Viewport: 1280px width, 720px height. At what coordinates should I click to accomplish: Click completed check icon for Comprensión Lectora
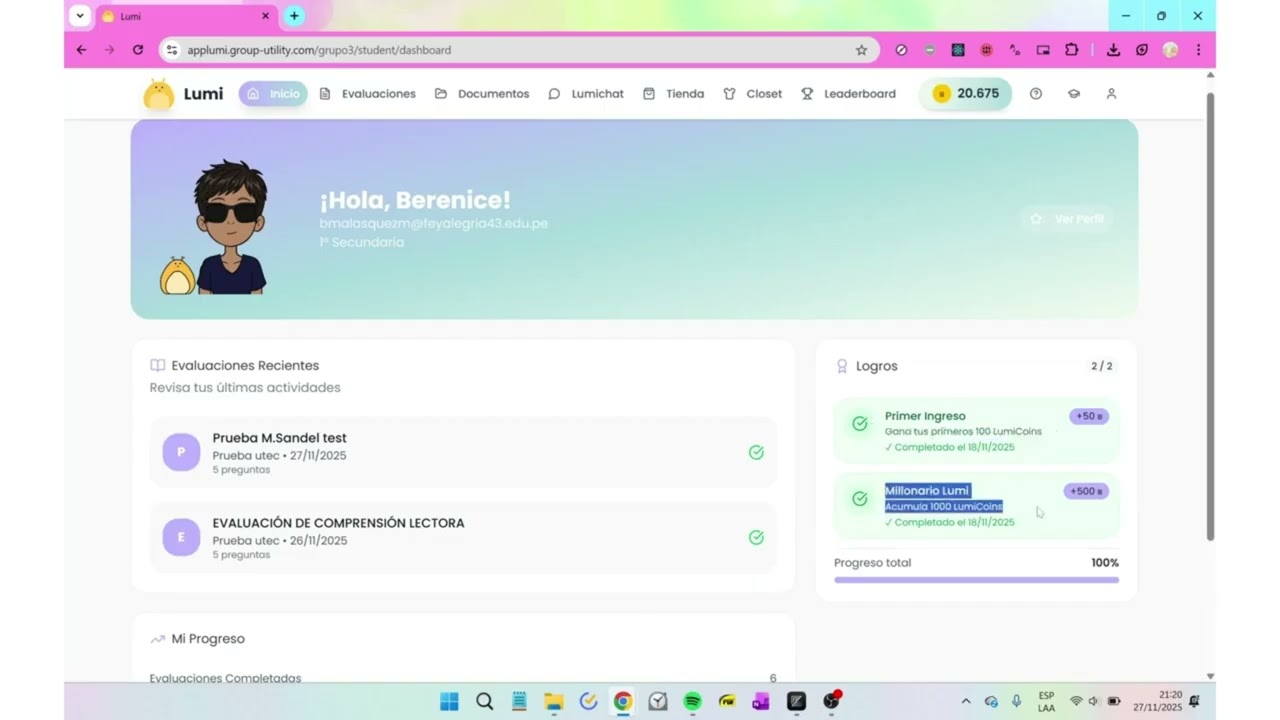point(756,537)
